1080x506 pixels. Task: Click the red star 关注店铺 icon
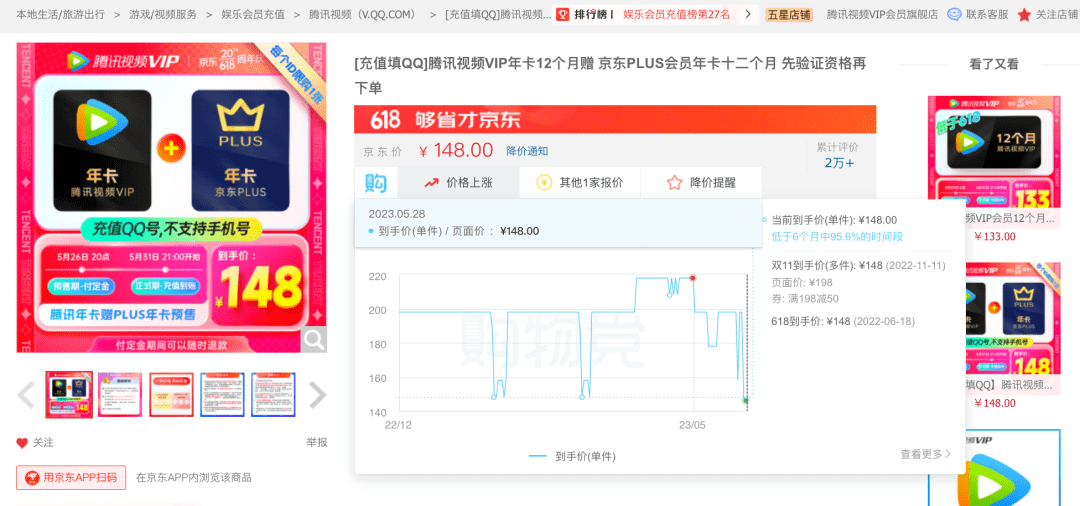click(1024, 14)
